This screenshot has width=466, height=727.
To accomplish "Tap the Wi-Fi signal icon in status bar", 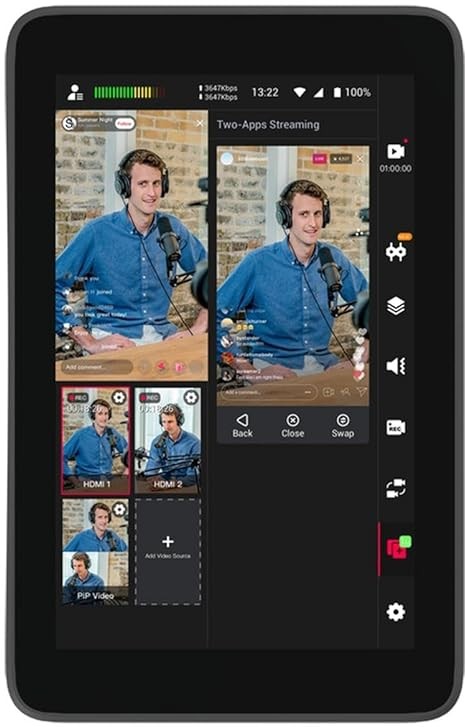I will click(300, 92).
